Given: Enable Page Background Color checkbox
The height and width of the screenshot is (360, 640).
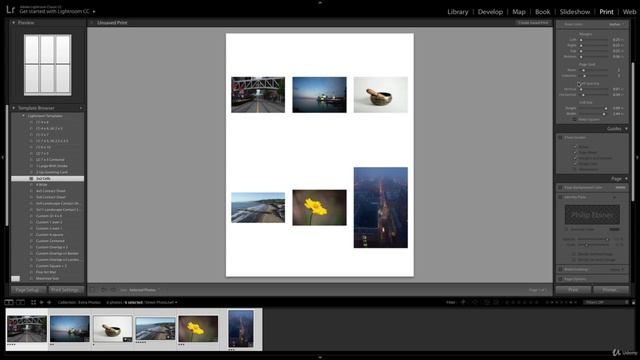Looking at the screenshot, I should (x=560, y=188).
